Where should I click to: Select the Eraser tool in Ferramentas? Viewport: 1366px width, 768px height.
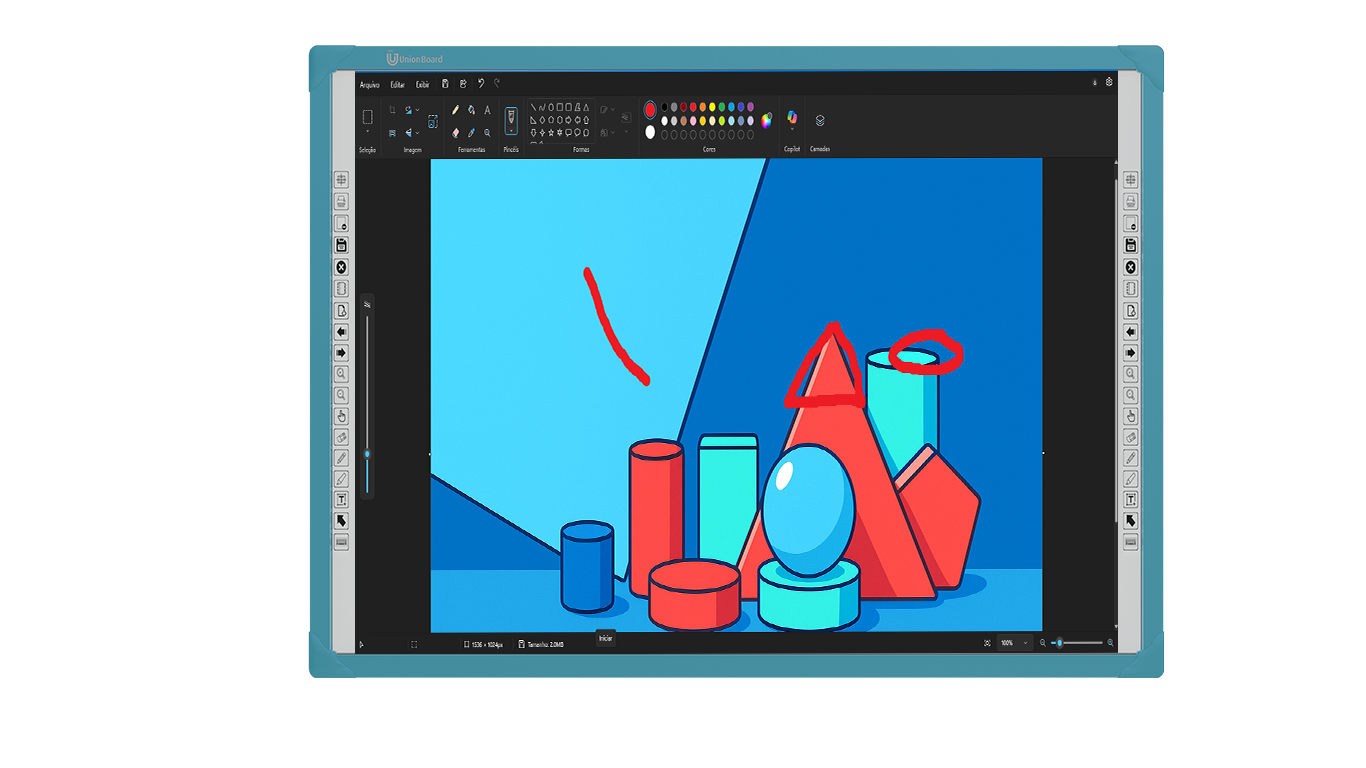(455, 132)
